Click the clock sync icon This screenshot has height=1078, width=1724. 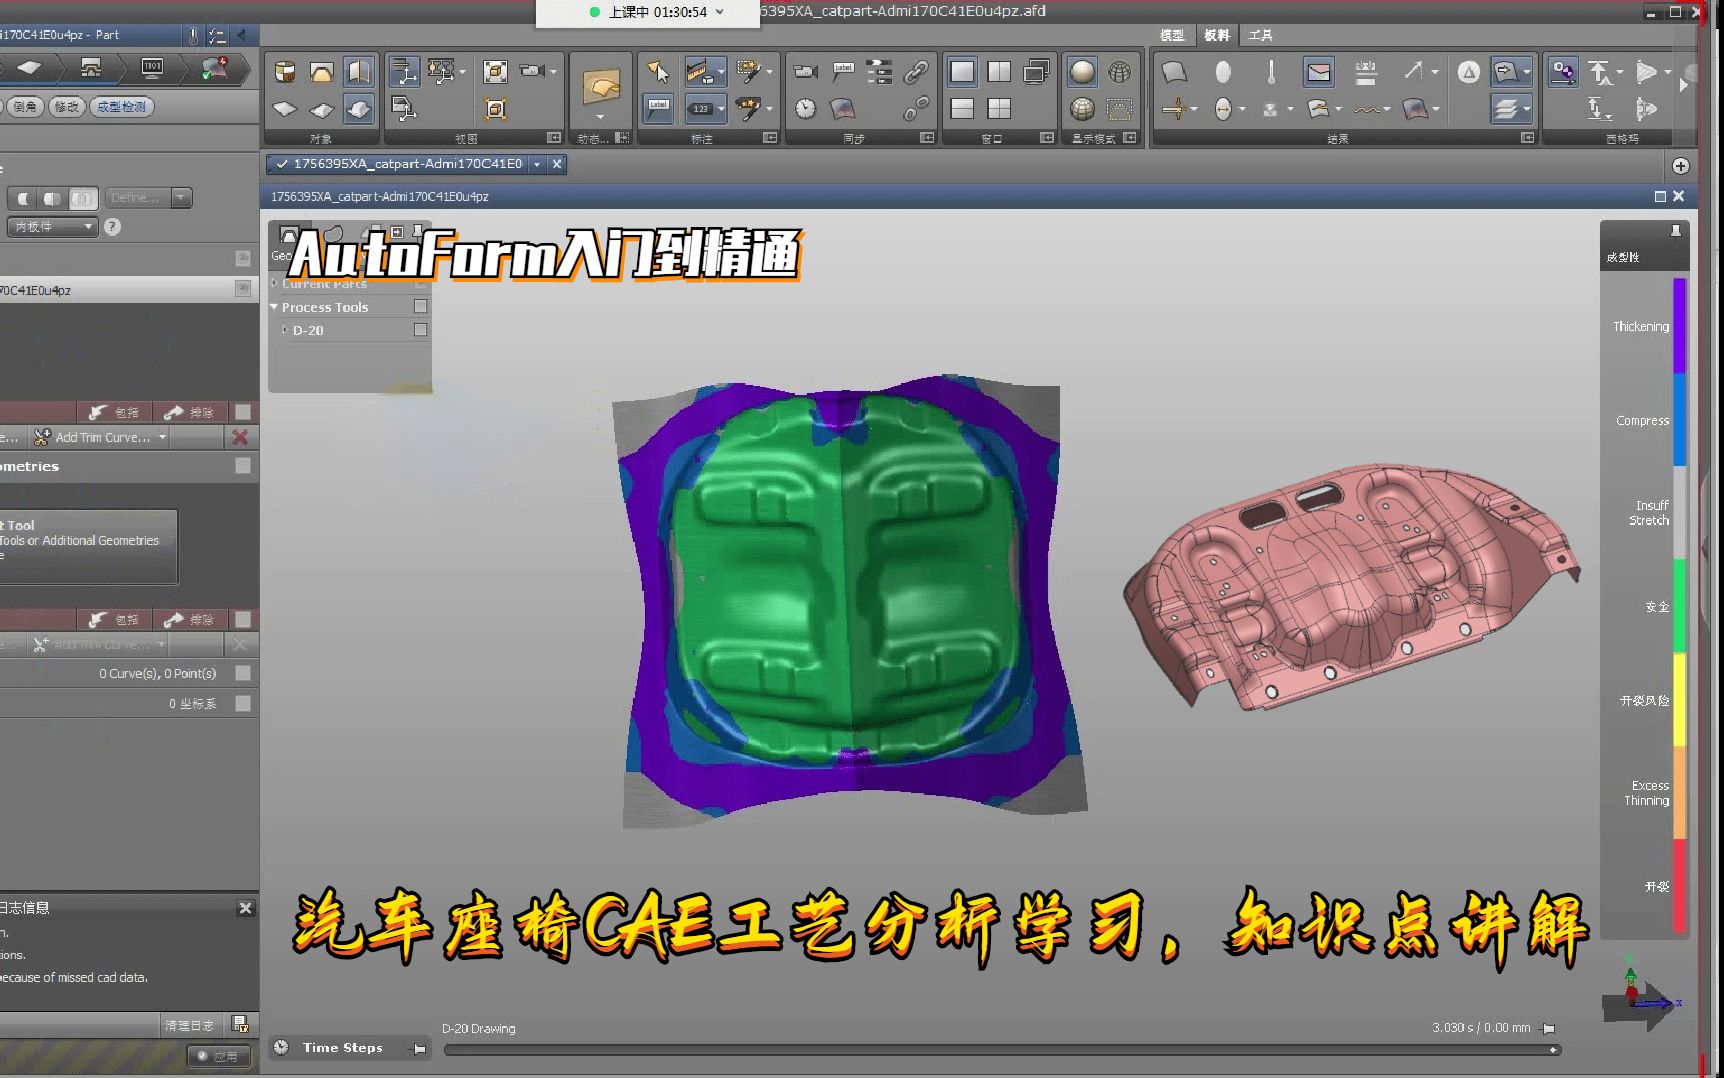click(806, 108)
